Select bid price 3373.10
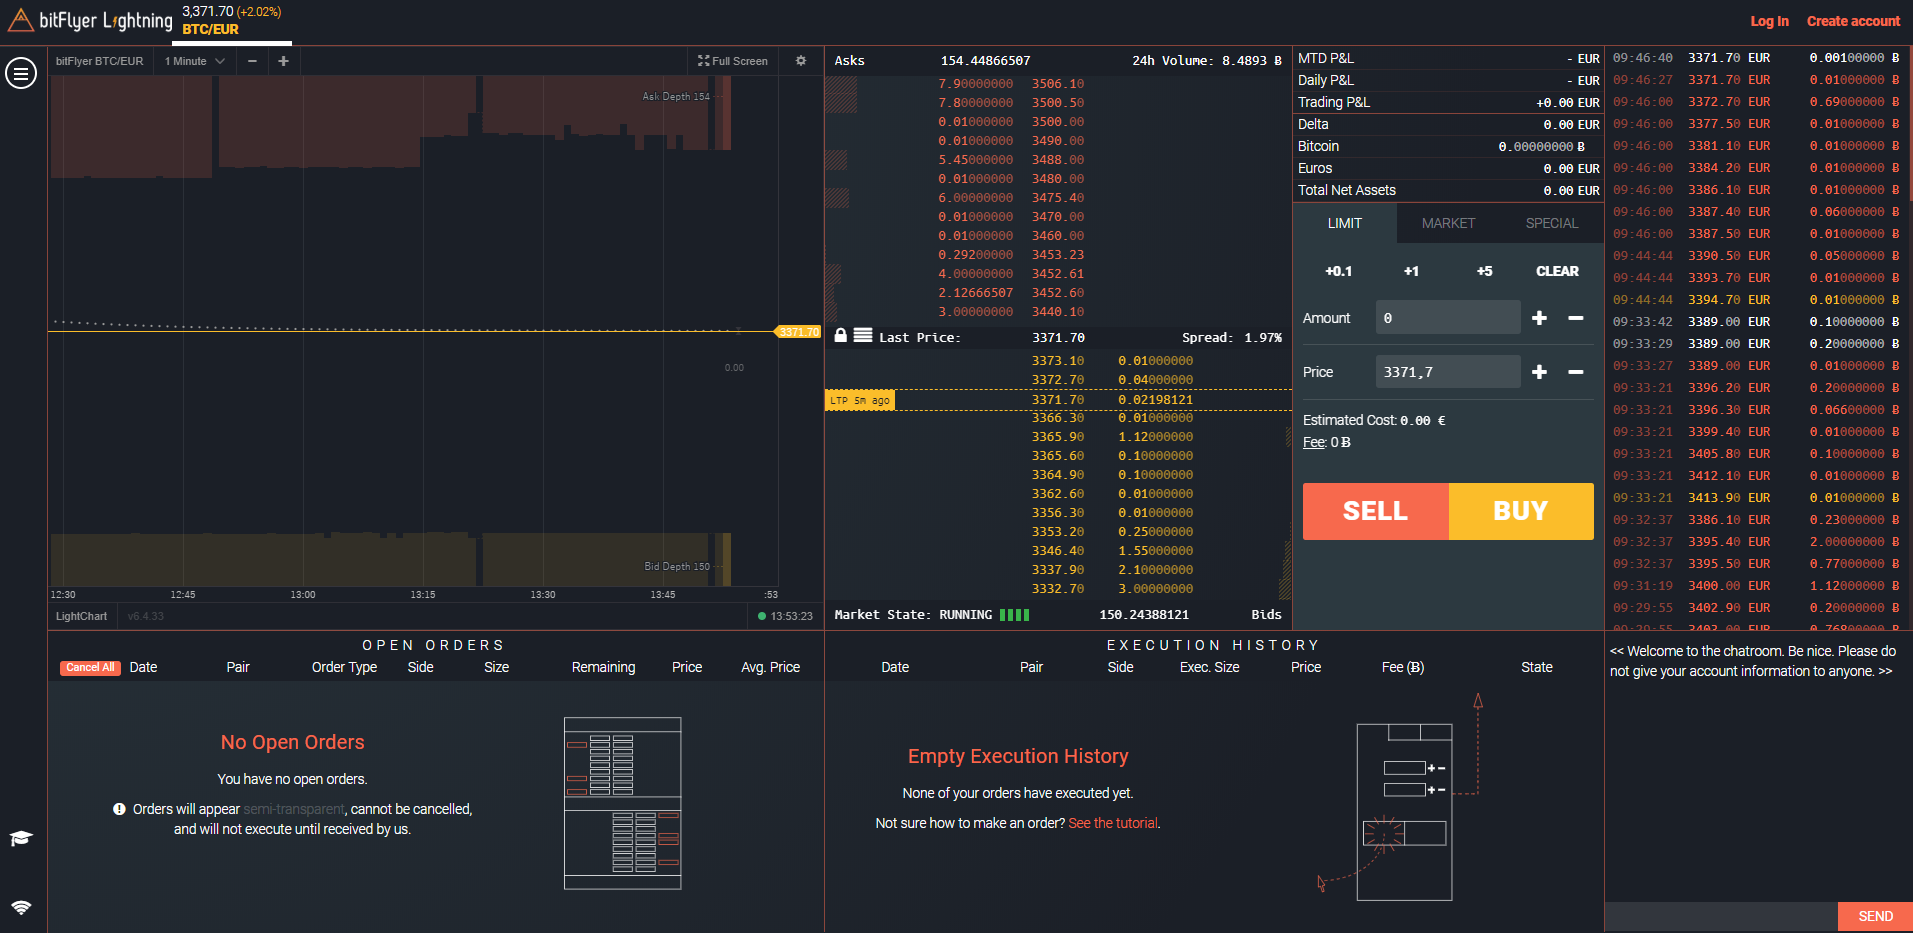Image resolution: width=1913 pixels, height=933 pixels. point(1058,361)
